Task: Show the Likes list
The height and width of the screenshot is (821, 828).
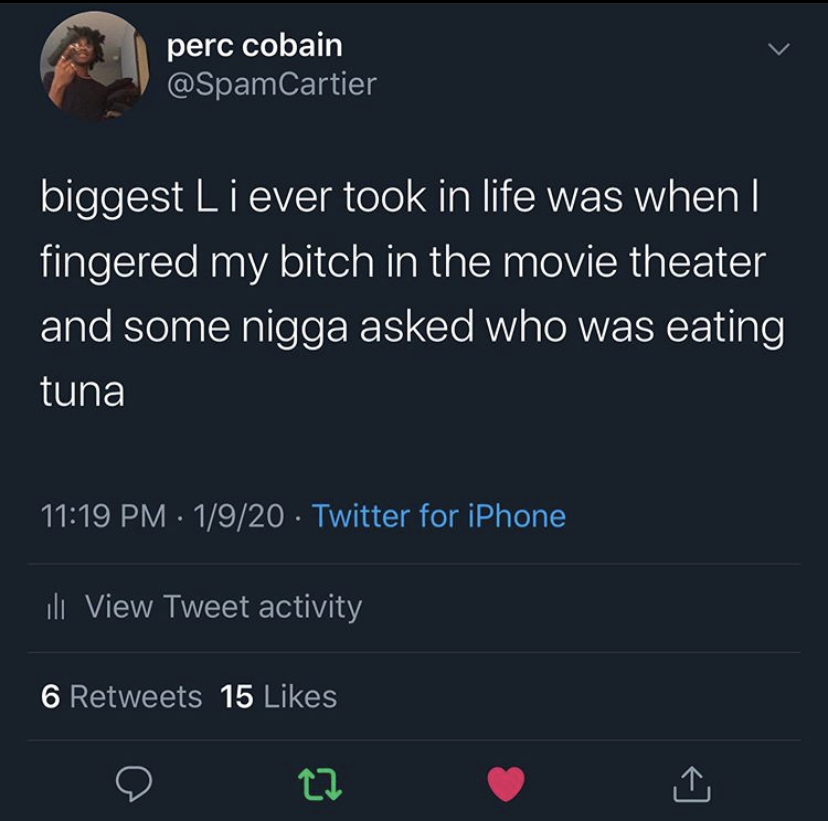Action: [x=300, y=696]
